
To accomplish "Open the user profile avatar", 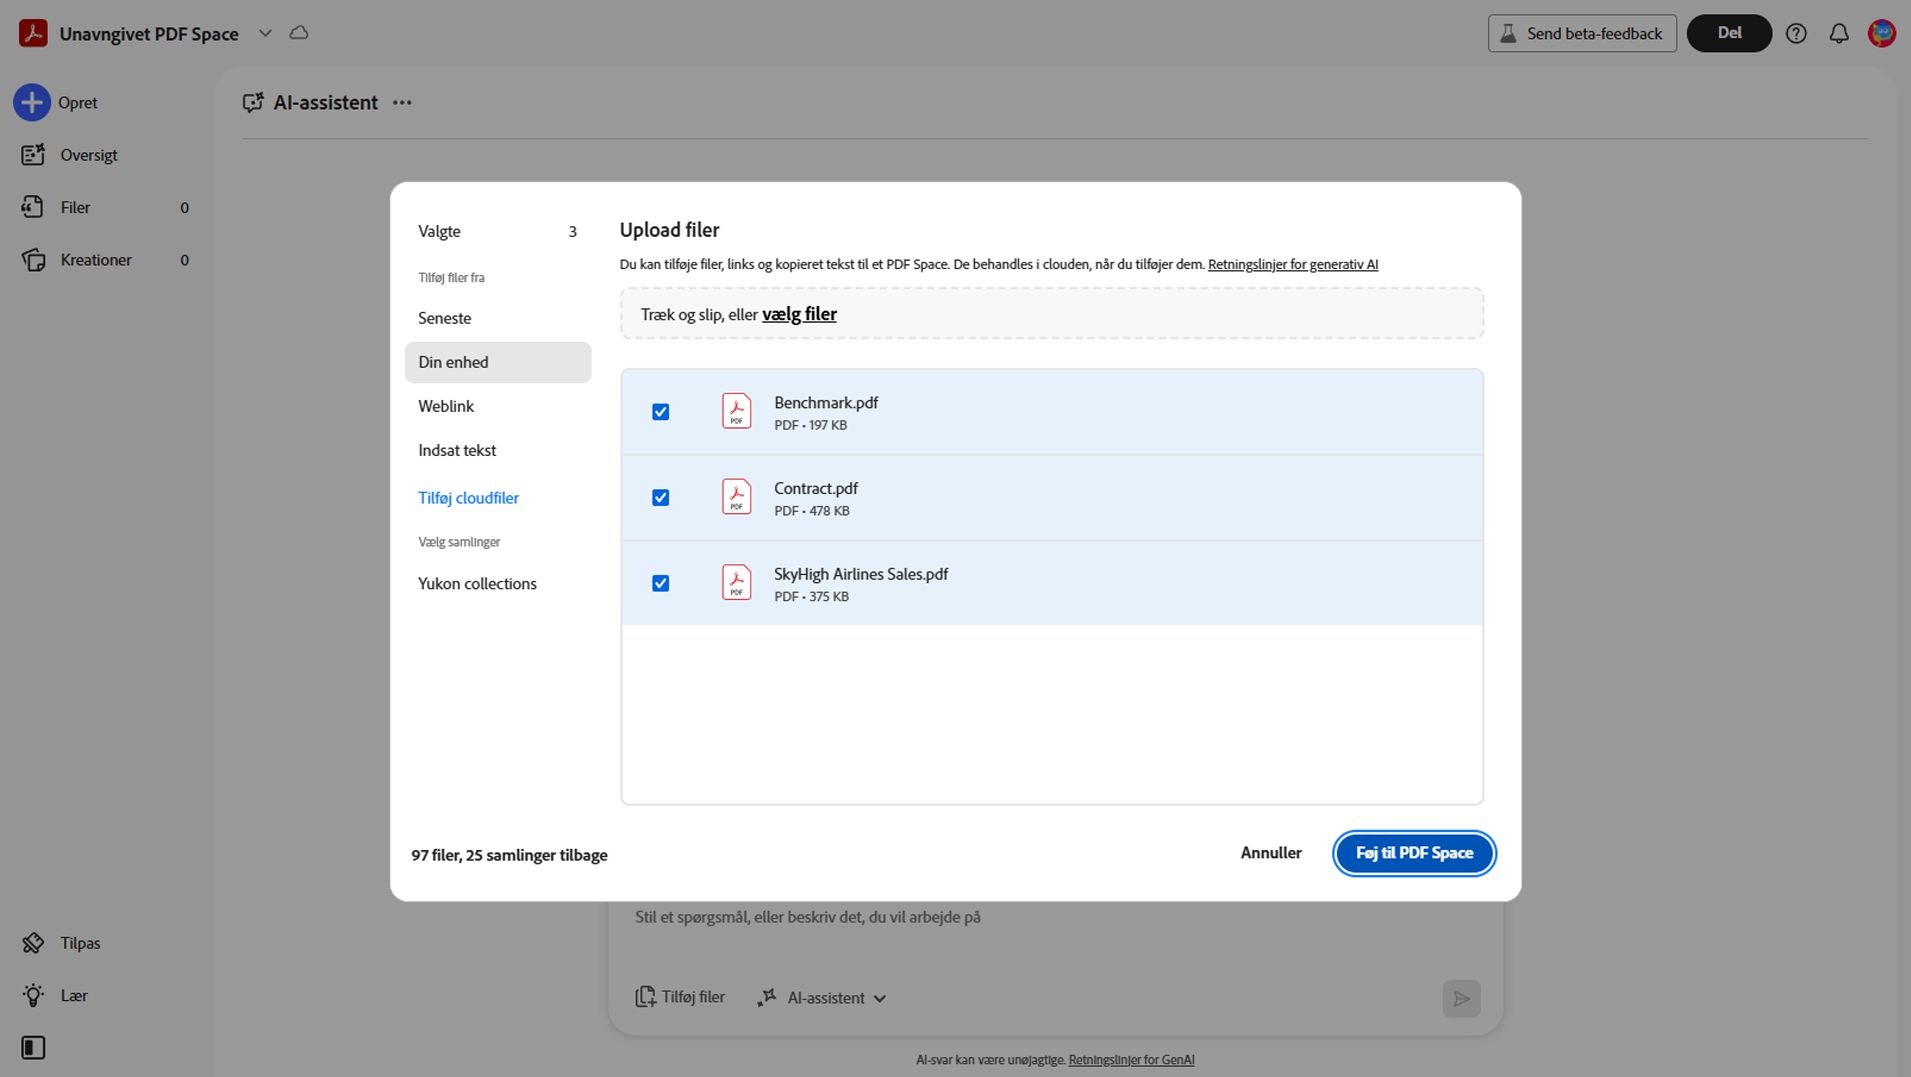I will point(1881,33).
